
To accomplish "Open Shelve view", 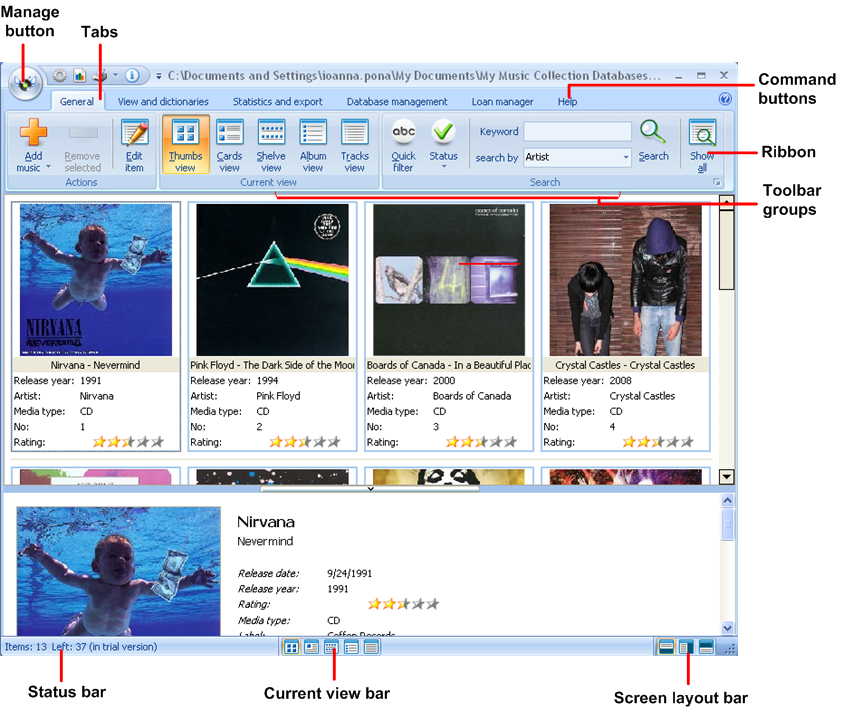I will click(271, 145).
